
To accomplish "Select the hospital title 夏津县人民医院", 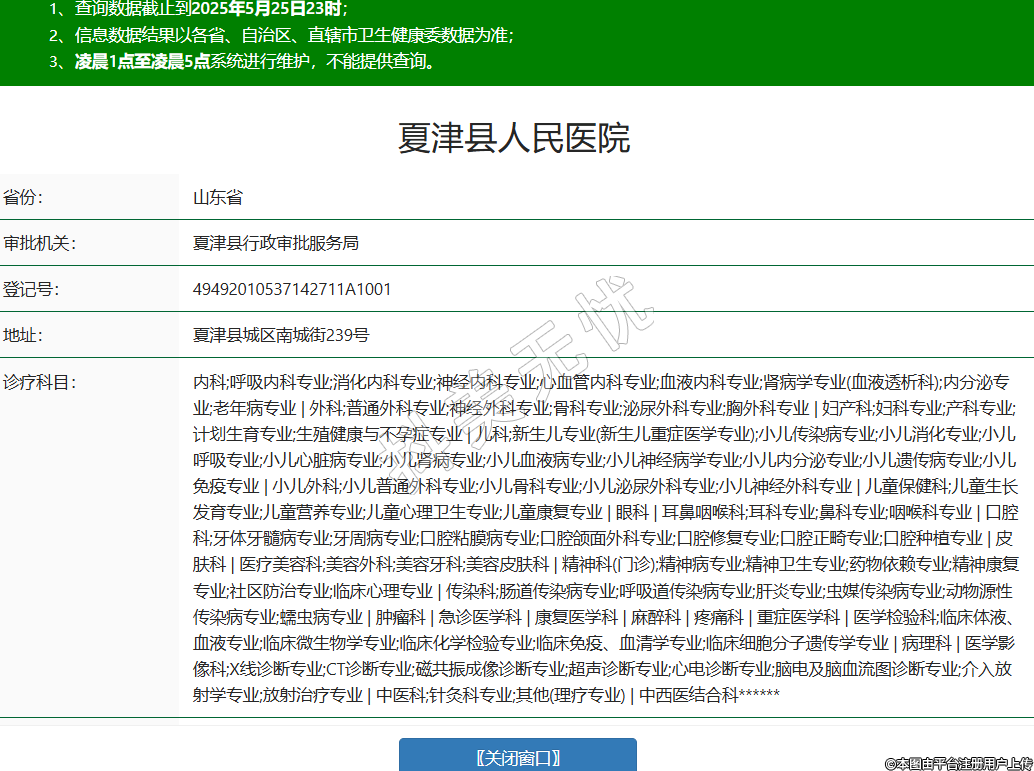I will 514,138.
